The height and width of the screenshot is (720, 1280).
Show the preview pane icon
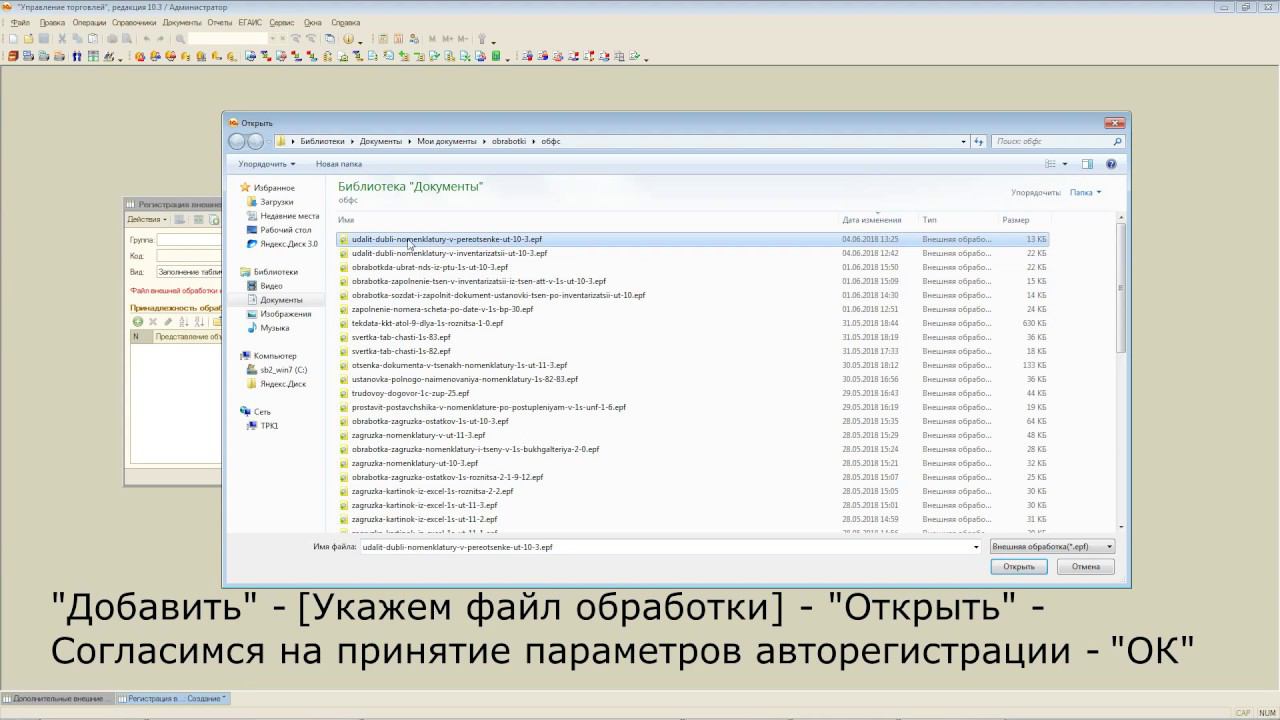click(x=1087, y=164)
